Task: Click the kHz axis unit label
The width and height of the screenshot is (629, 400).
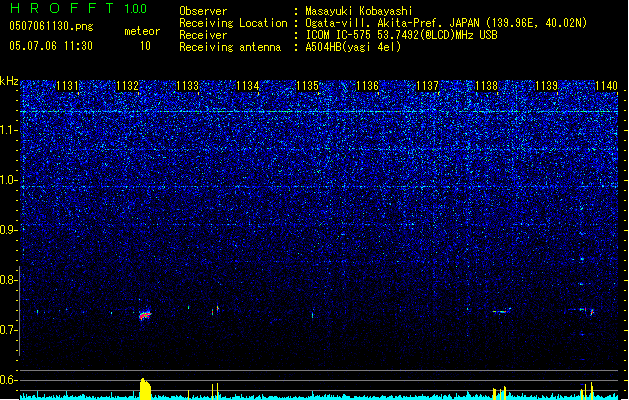Action: 9,81
